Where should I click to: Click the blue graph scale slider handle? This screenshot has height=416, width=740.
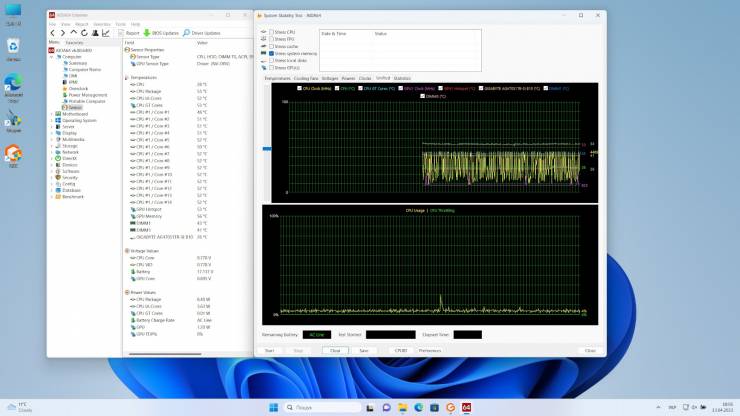click(x=267, y=149)
